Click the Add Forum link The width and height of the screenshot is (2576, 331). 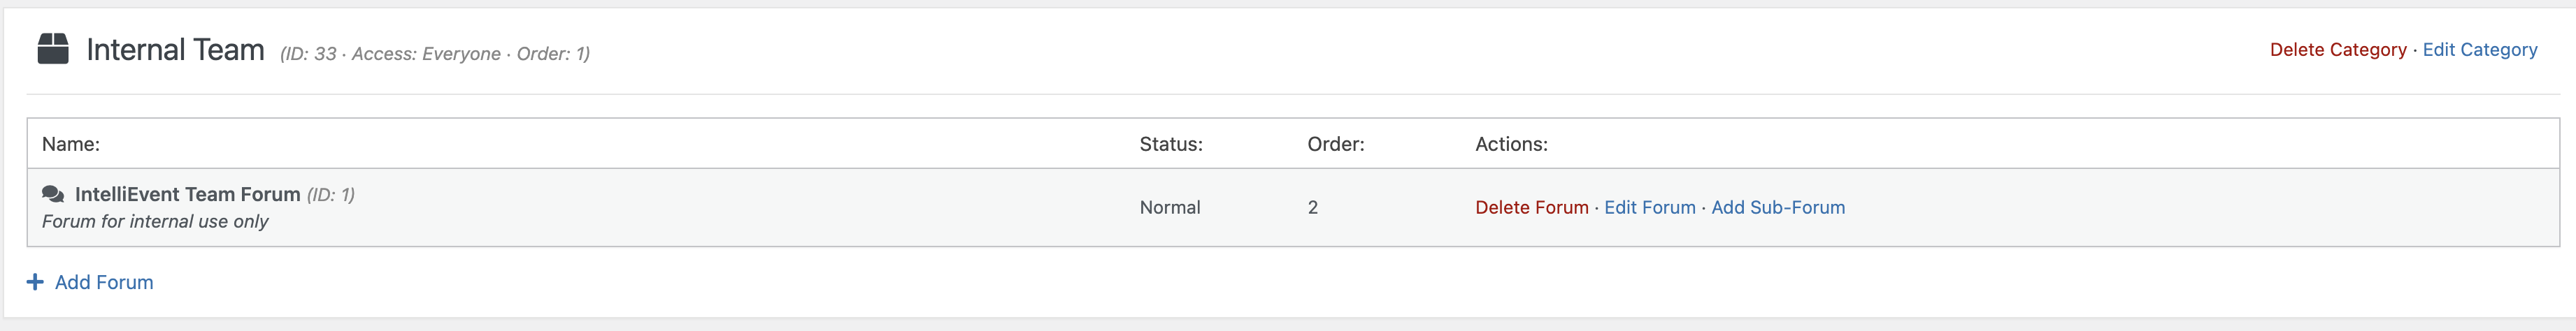[x=104, y=282]
